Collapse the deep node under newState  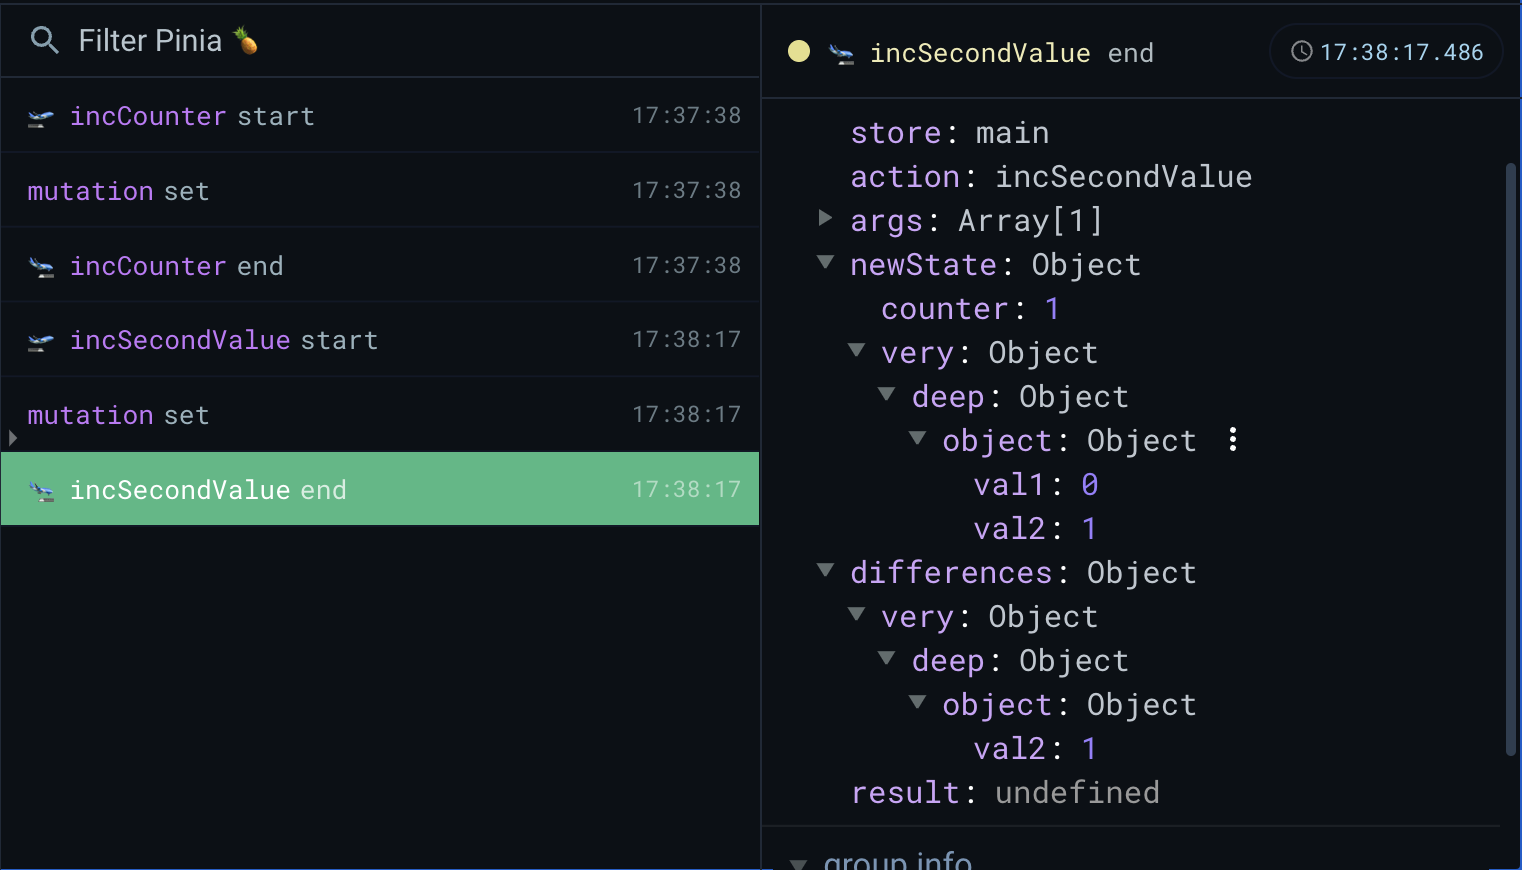[x=886, y=394]
